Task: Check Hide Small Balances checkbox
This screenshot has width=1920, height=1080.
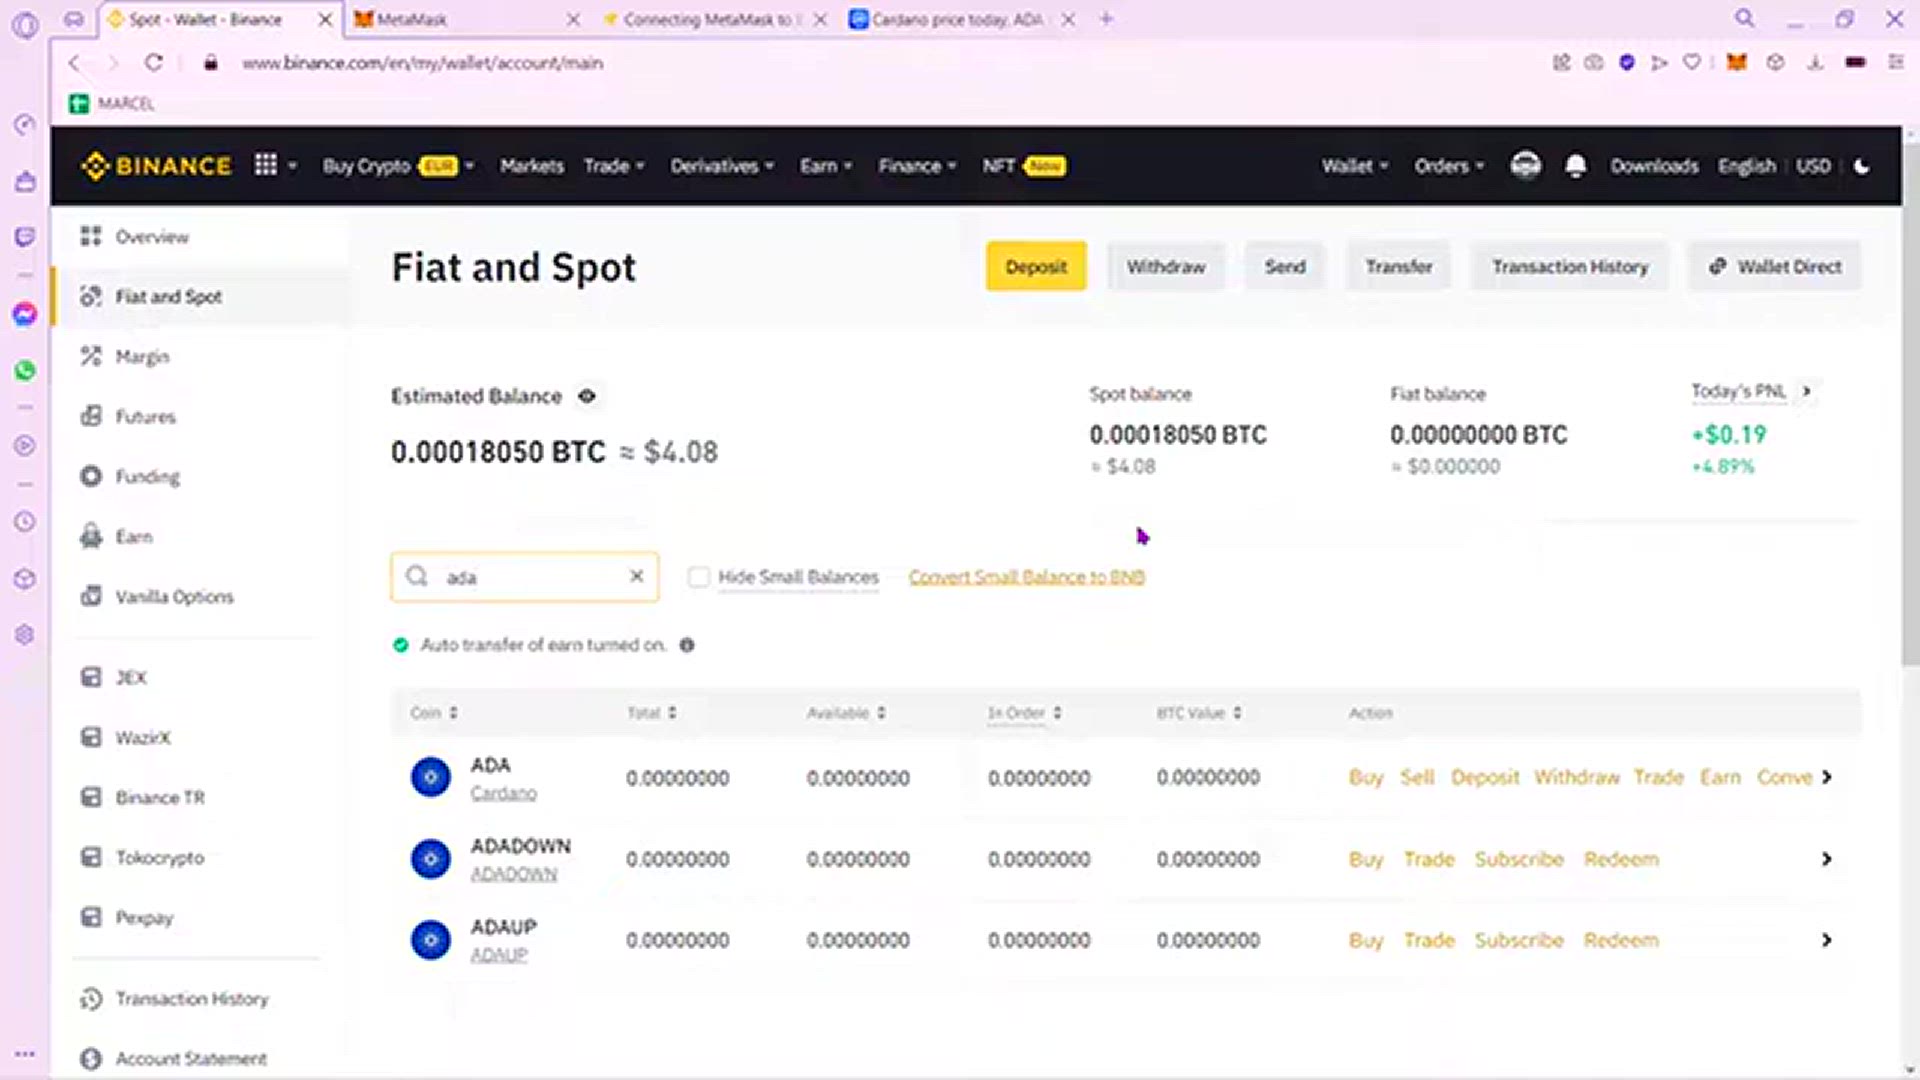Action: click(x=699, y=577)
